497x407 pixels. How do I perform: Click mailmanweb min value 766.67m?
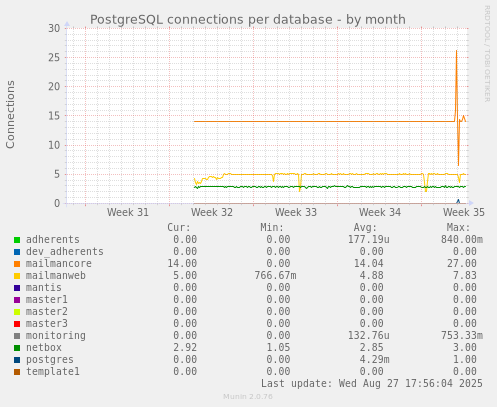tap(275, 275)
